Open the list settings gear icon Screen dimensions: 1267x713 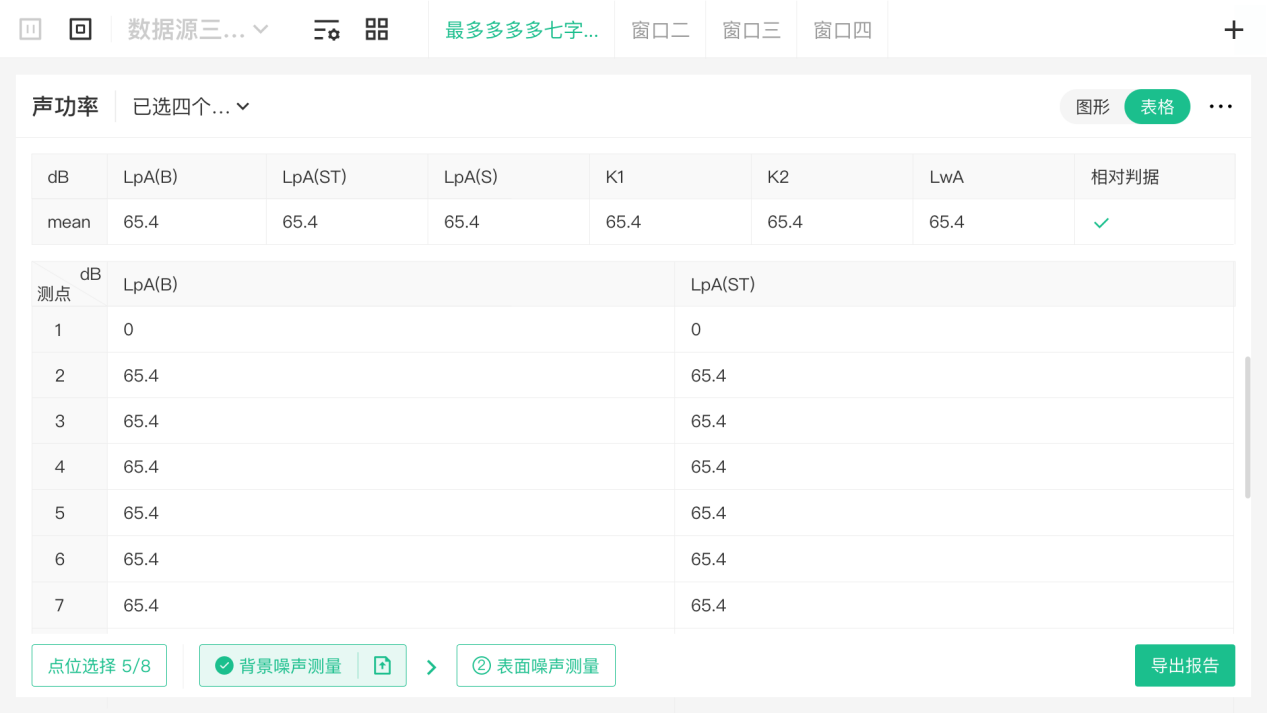[x=326, y=30]
